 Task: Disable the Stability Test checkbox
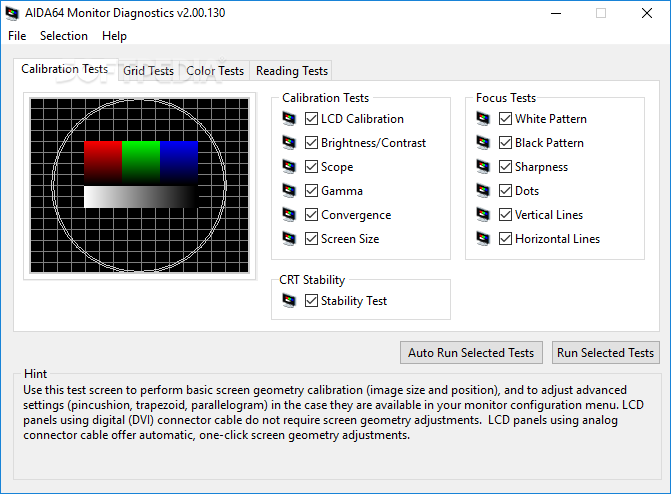coord(311,301)
